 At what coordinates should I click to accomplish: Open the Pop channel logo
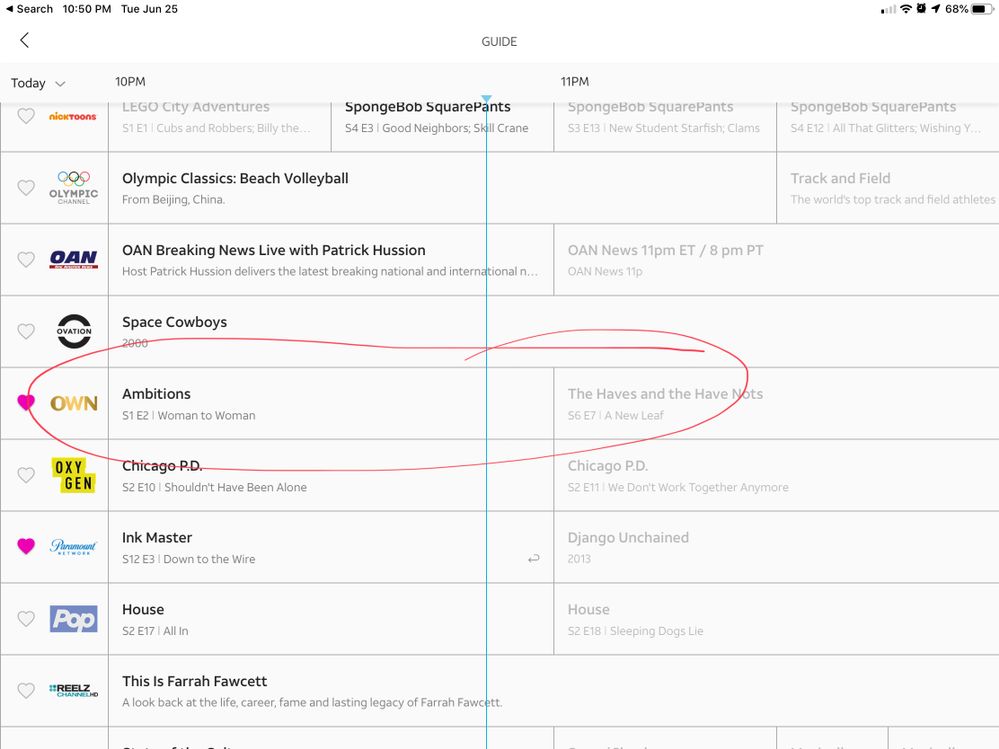click(74, 619)
